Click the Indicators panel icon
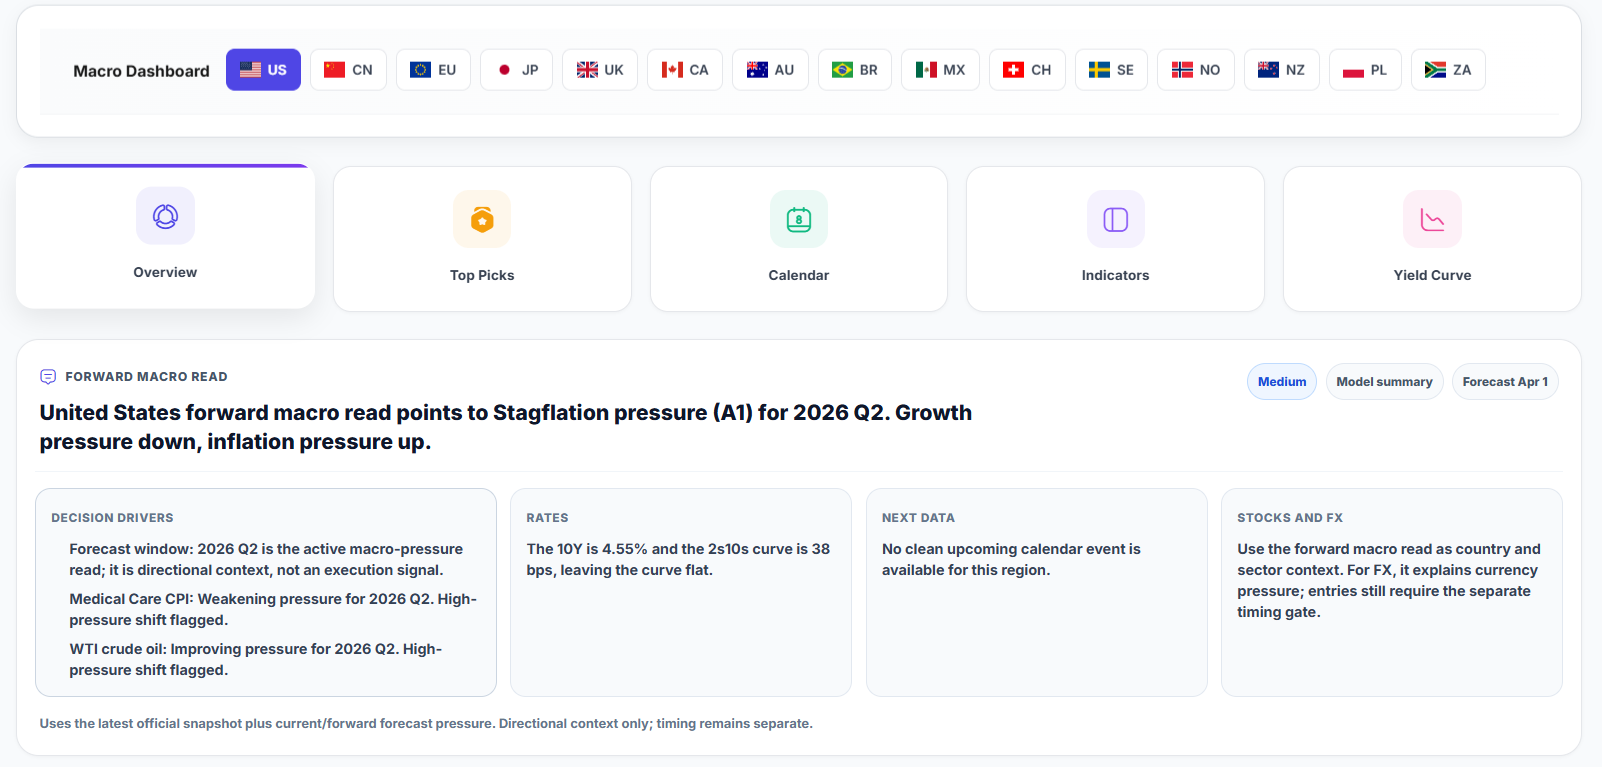The height and width of the screenshot is (767, 1602). pyautogui.click(x=1115, y=219)
